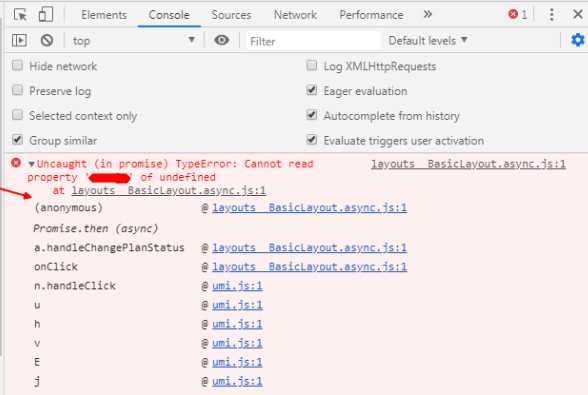This screenshot has width=588, height=395.
Task: Open the Network tab
Action: point(295,15)
